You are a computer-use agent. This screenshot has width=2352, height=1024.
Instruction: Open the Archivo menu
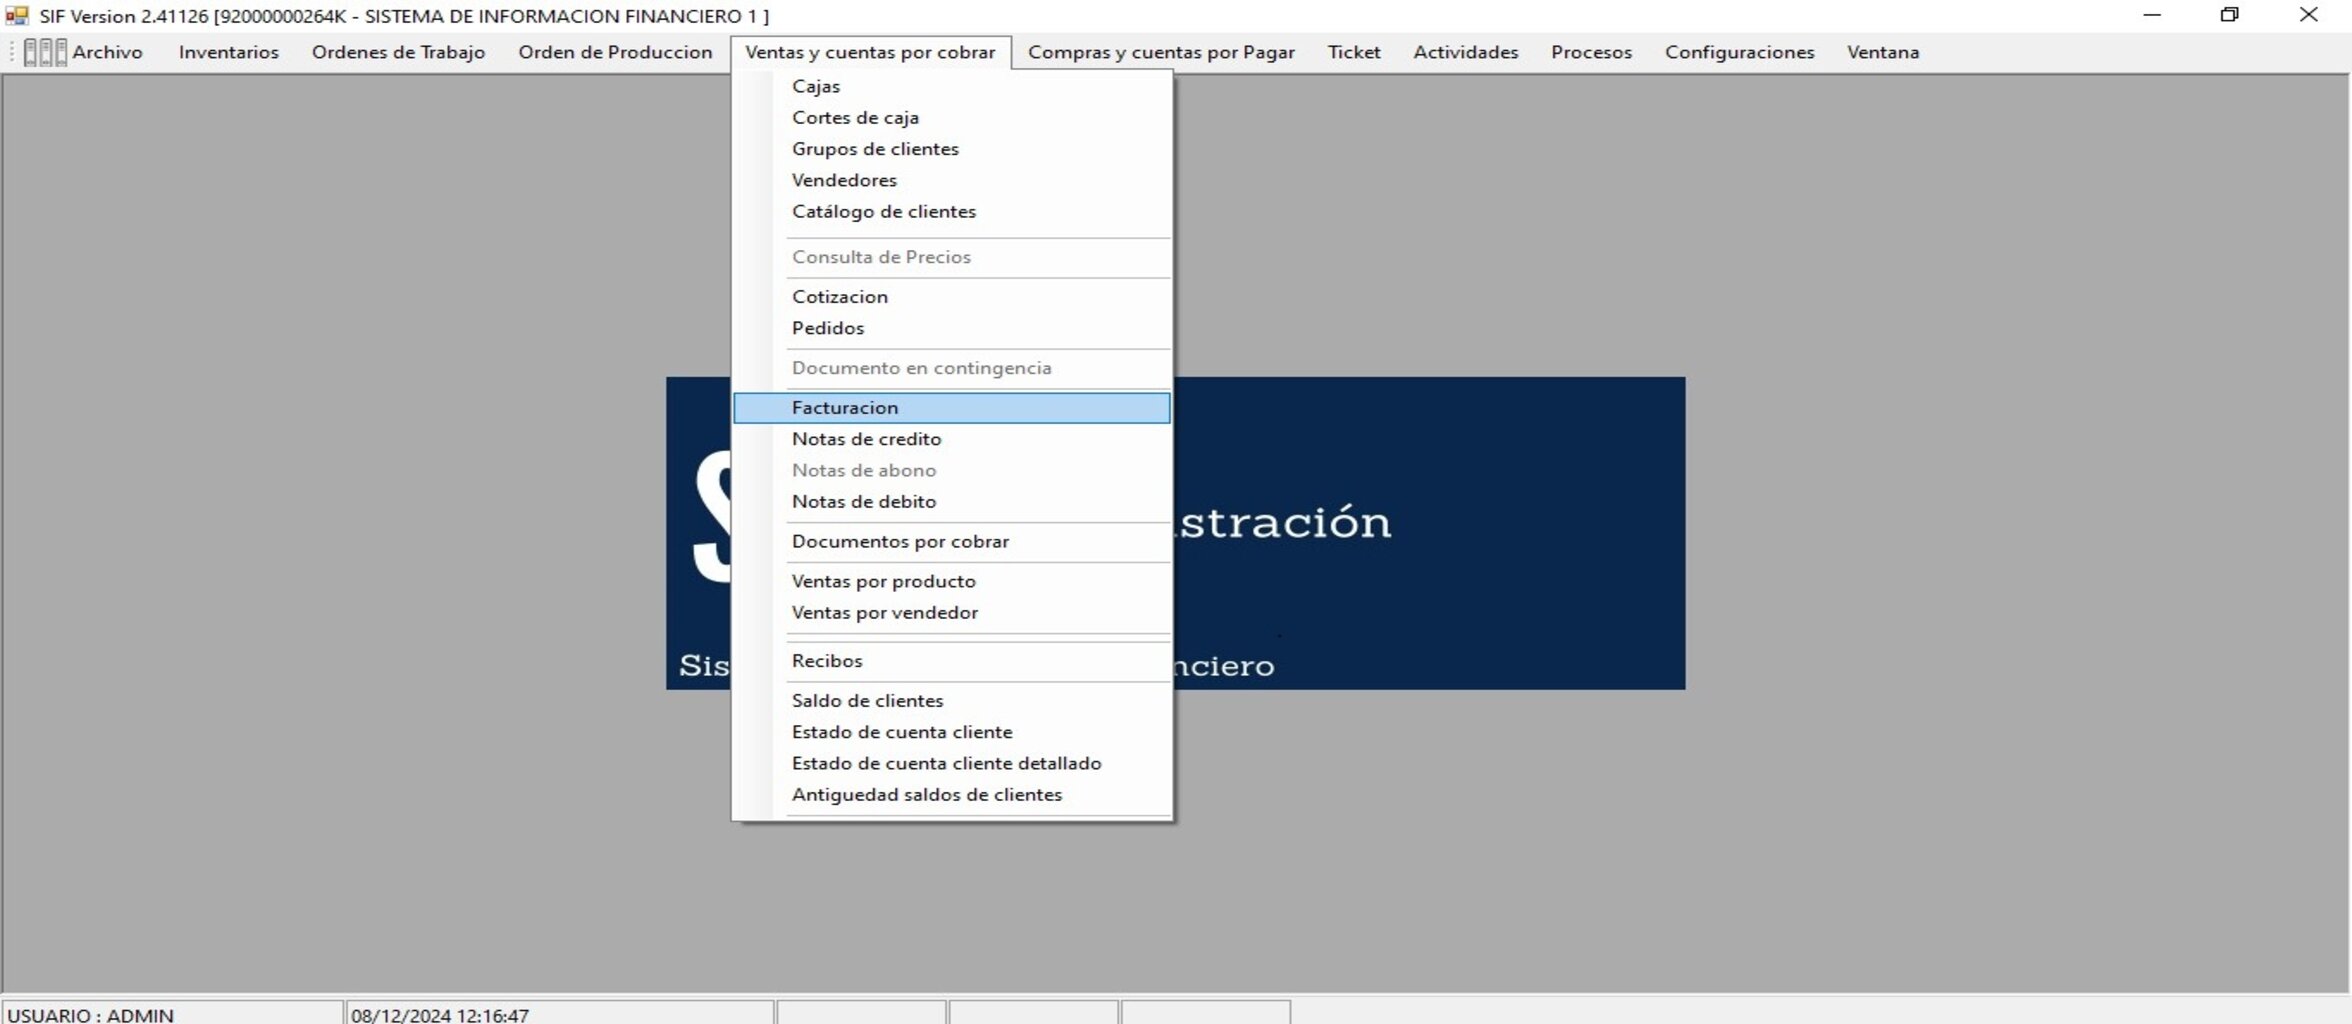107,52
